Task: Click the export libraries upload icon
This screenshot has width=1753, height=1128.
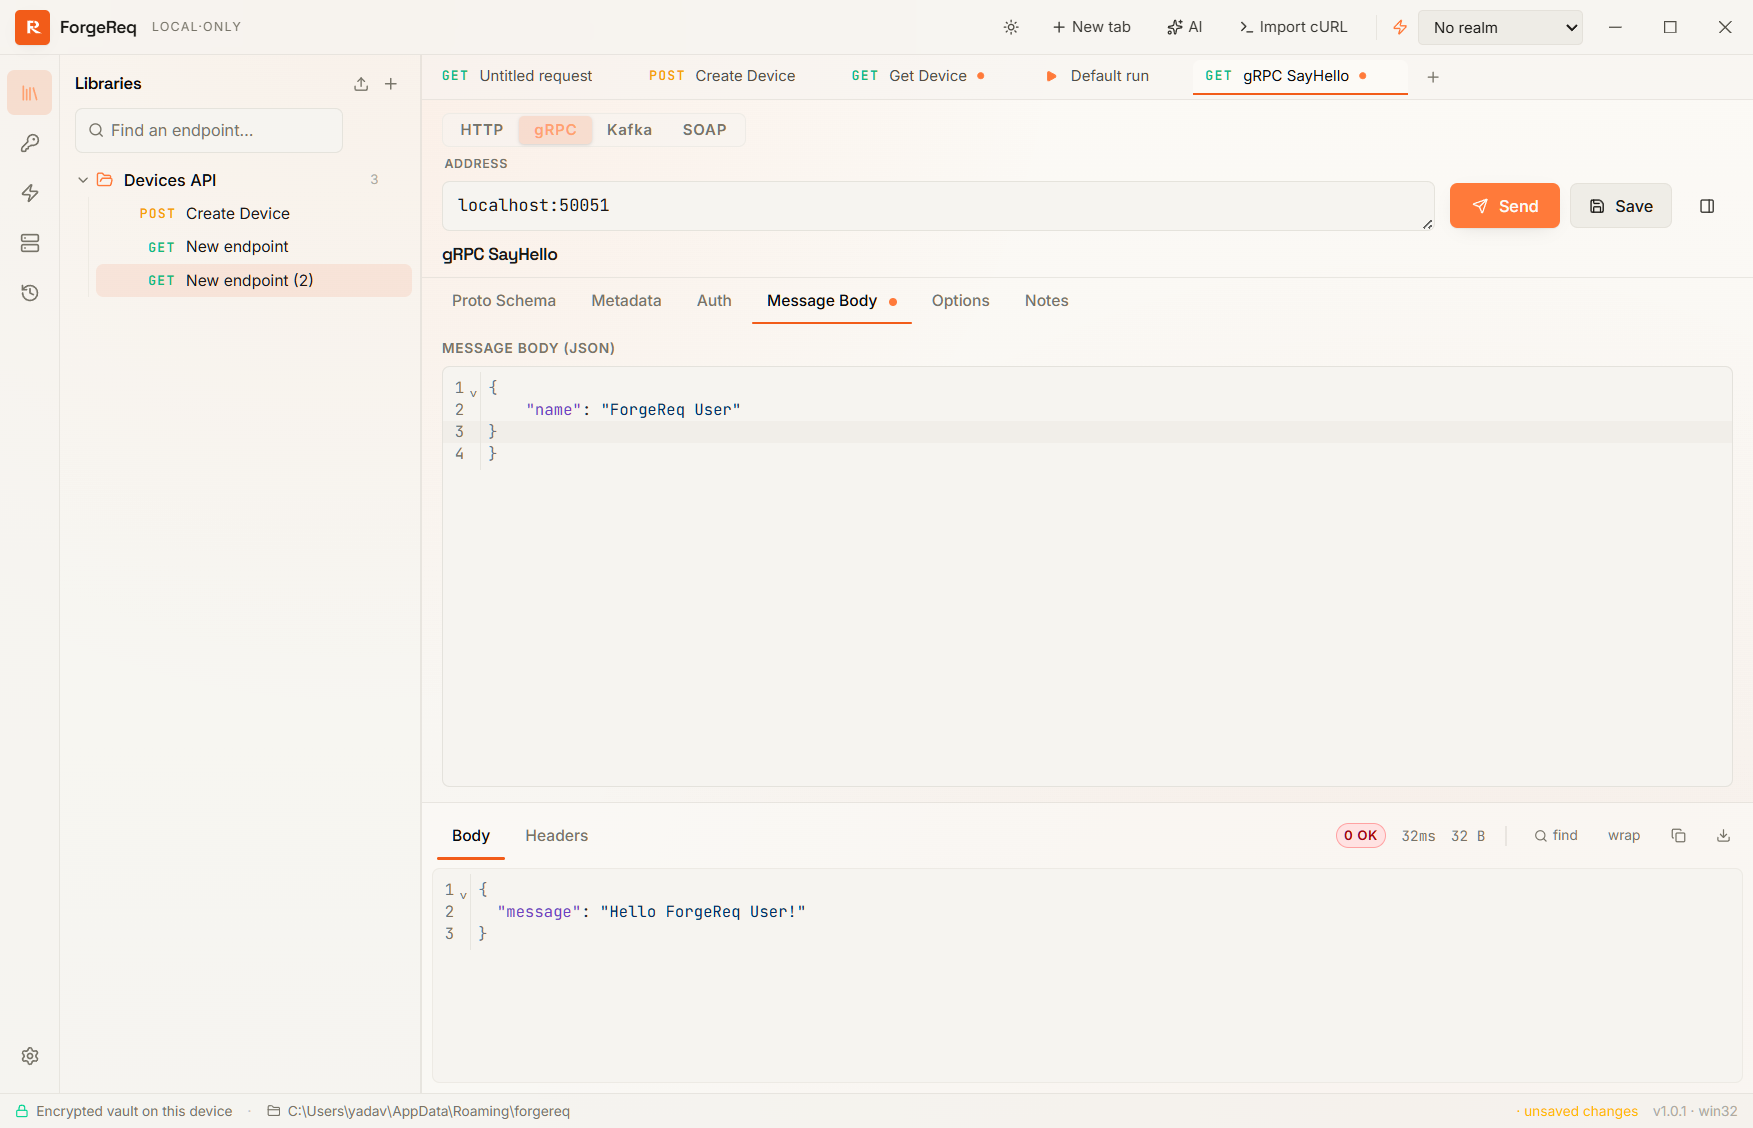Action: [361, 84]
